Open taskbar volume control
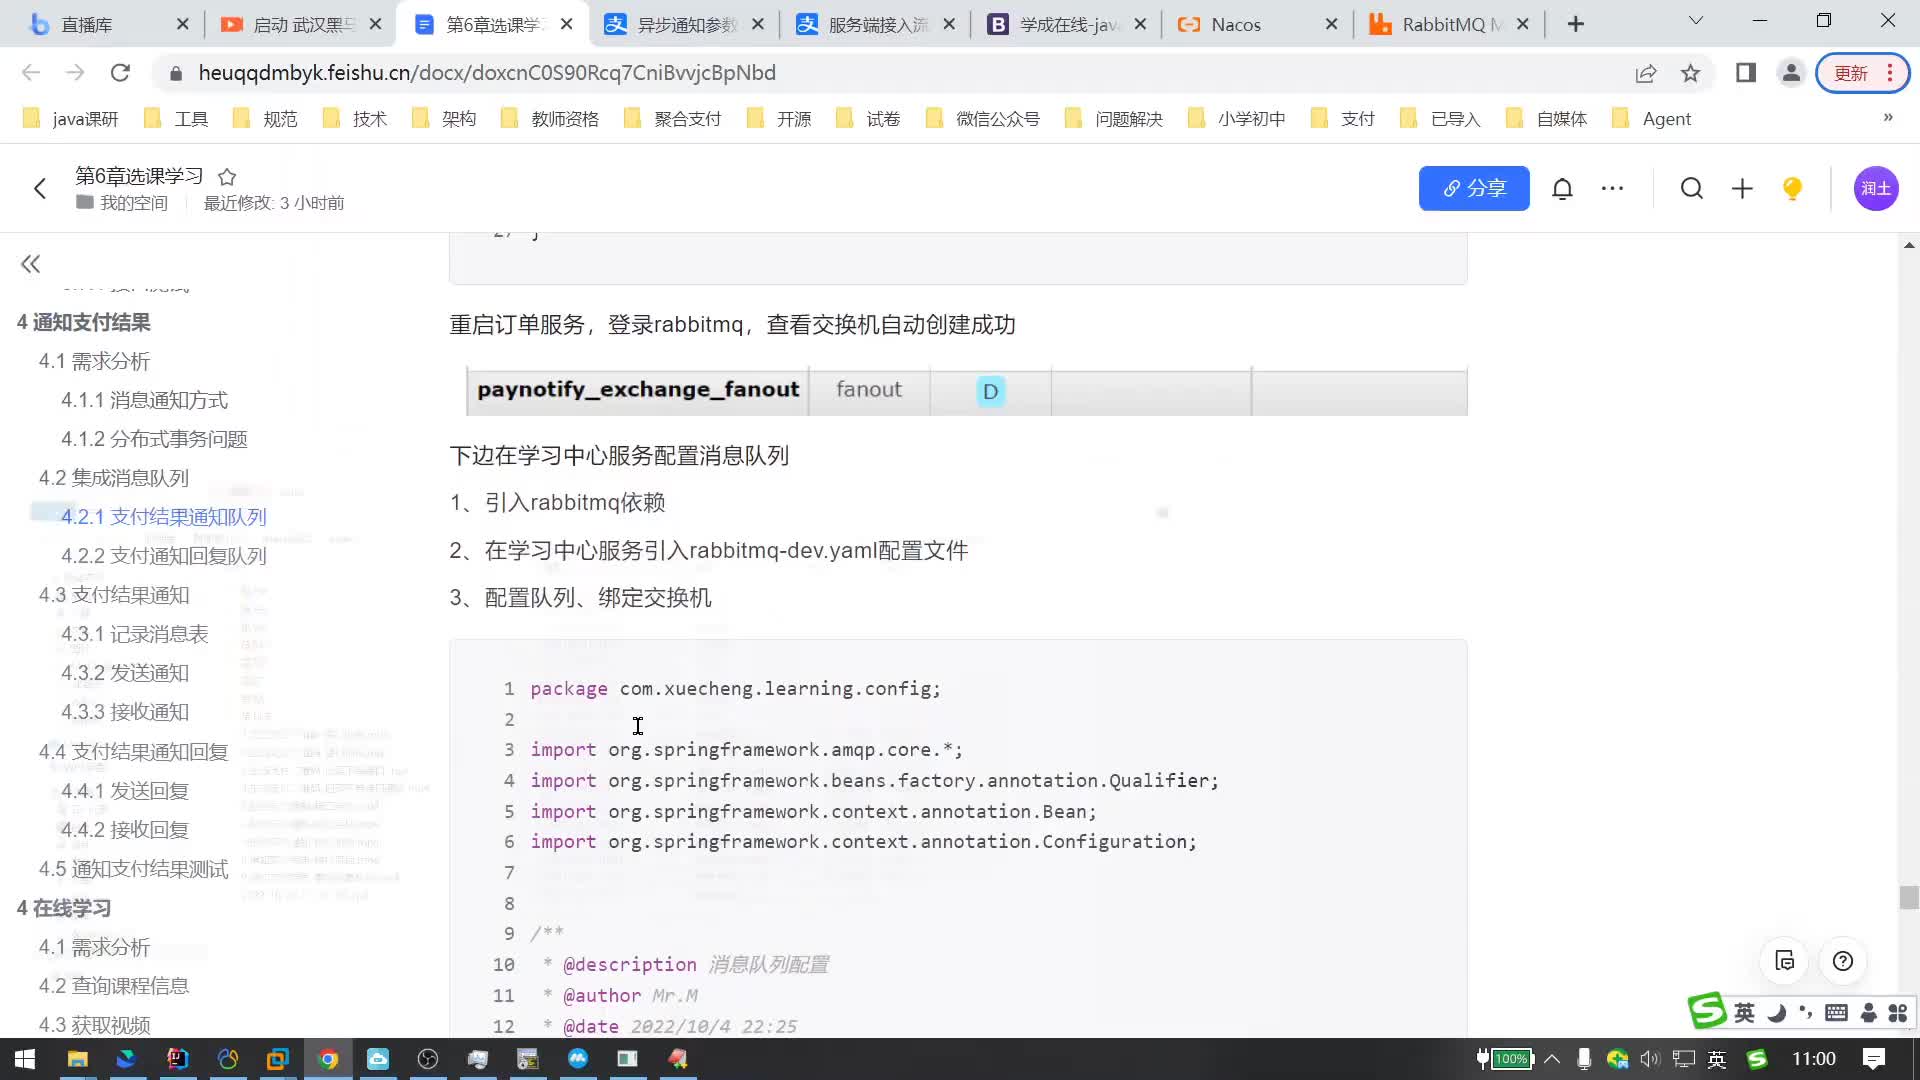Image resolution: width=1920 pixels, height=1080 pixels. 1650,1059
